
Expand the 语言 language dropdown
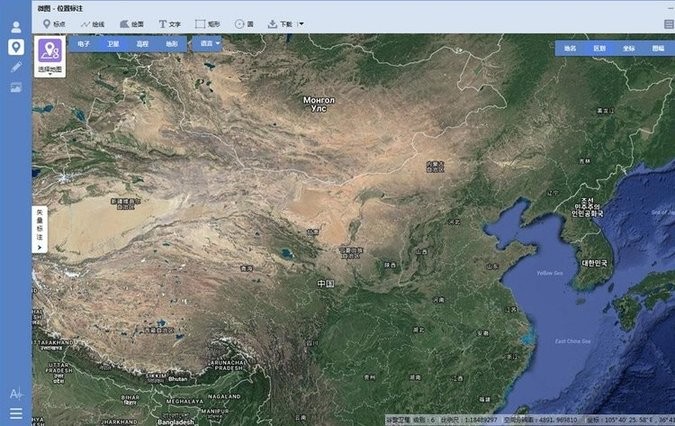point(208,44)
